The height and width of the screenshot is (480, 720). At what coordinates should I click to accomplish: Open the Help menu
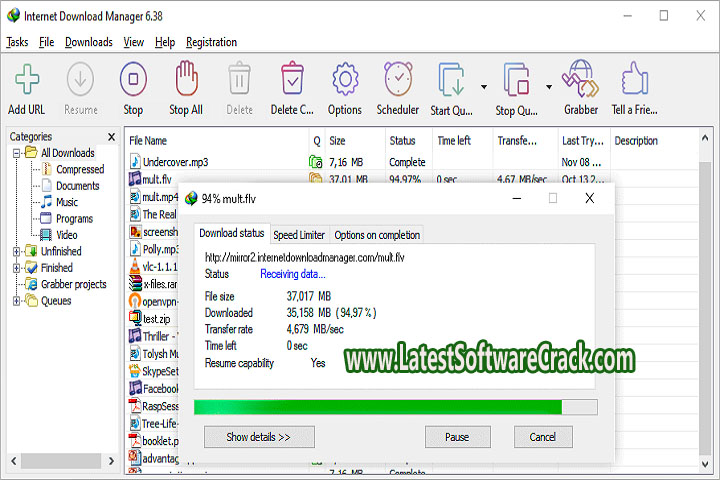165,42
